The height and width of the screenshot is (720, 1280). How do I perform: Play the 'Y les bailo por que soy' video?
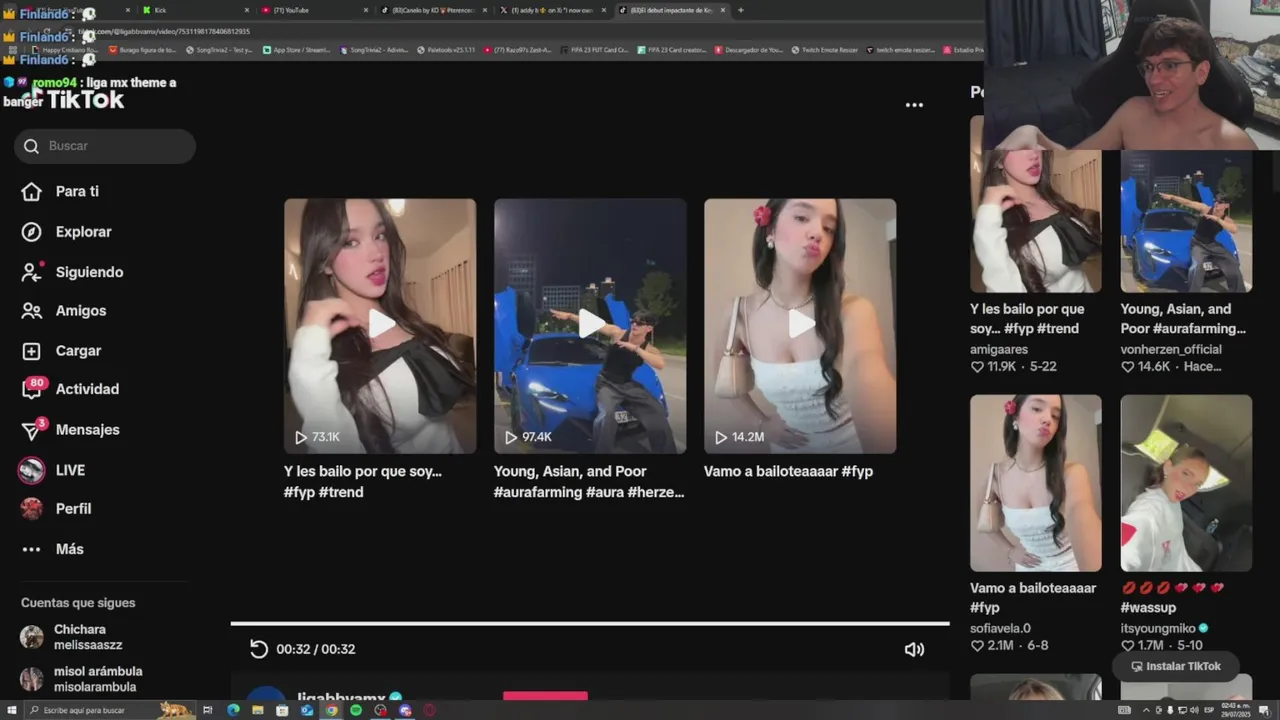tap(380, 326)
